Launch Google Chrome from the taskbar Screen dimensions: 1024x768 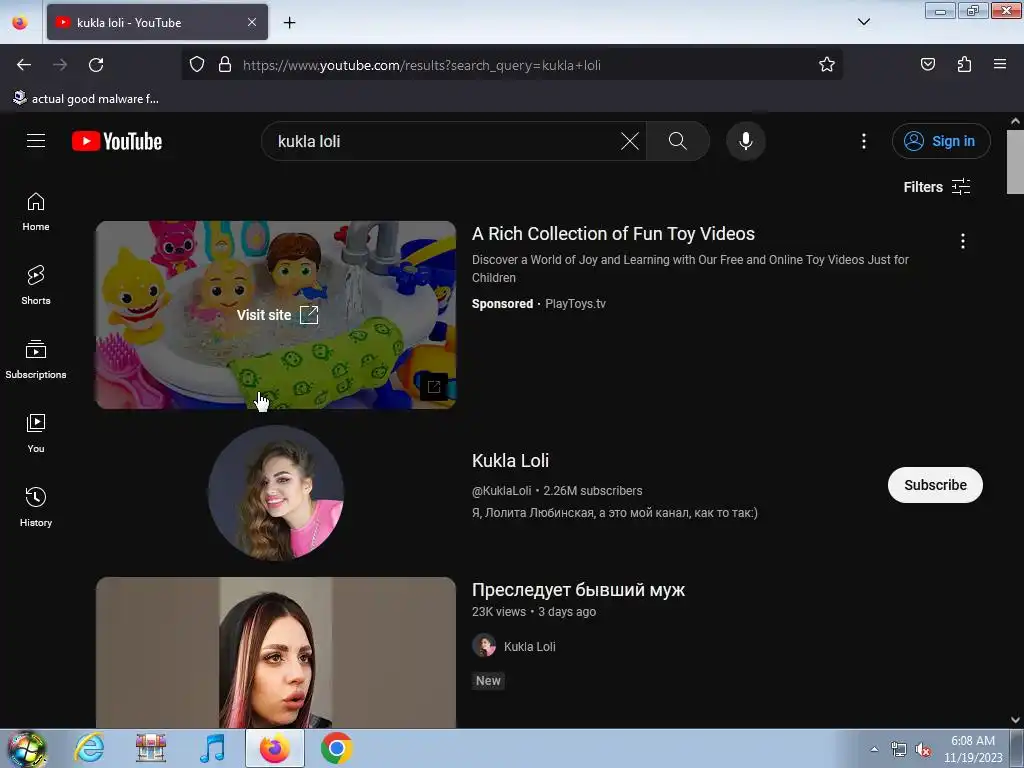pos(337,748)
